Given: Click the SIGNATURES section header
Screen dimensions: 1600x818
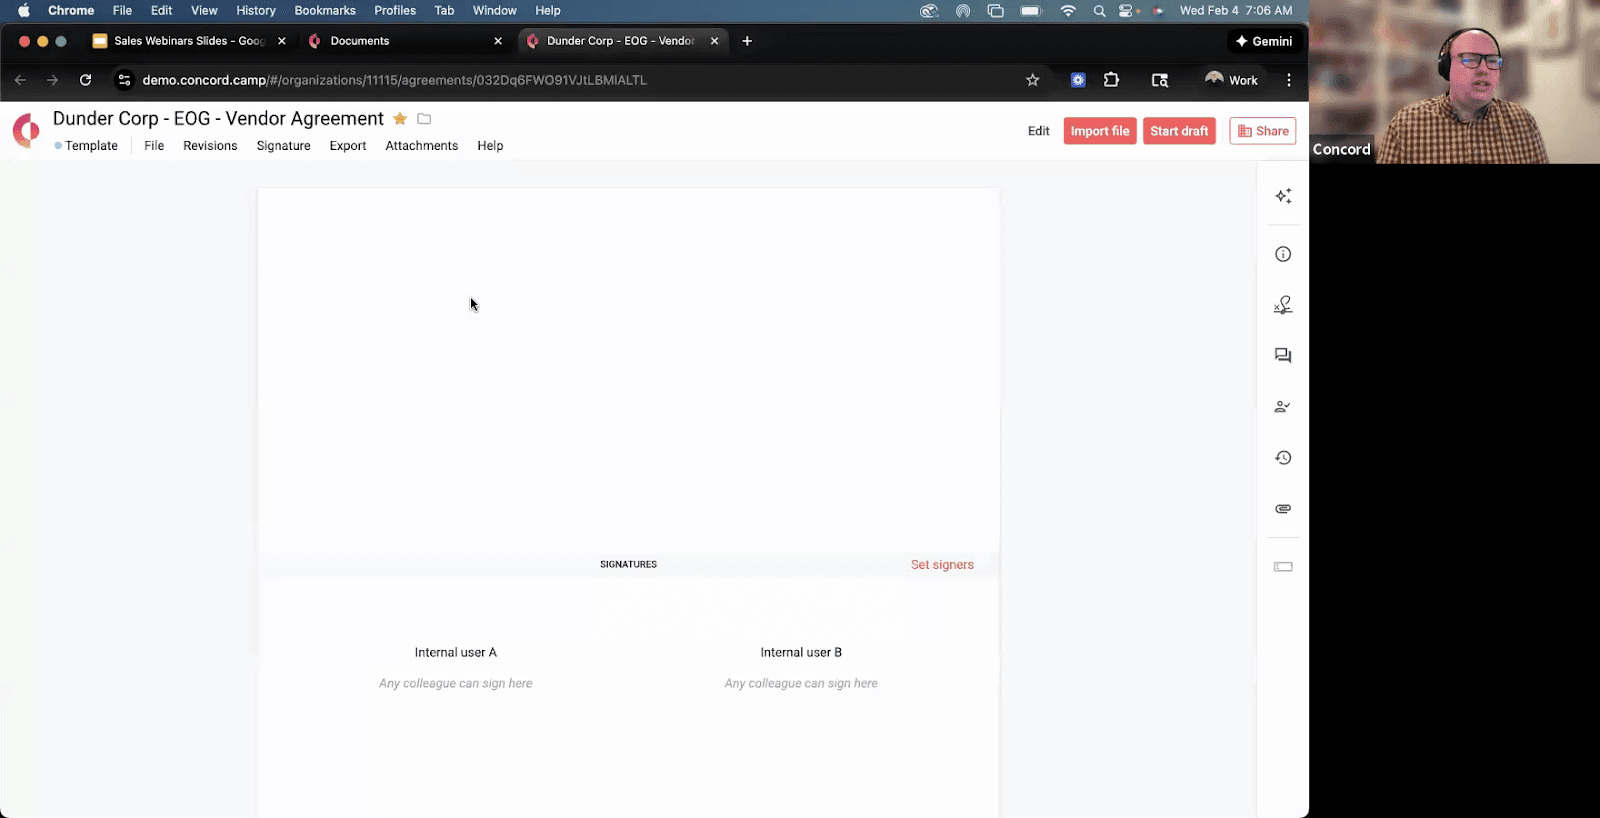Looking at the screenshot, I should (628, 565).
